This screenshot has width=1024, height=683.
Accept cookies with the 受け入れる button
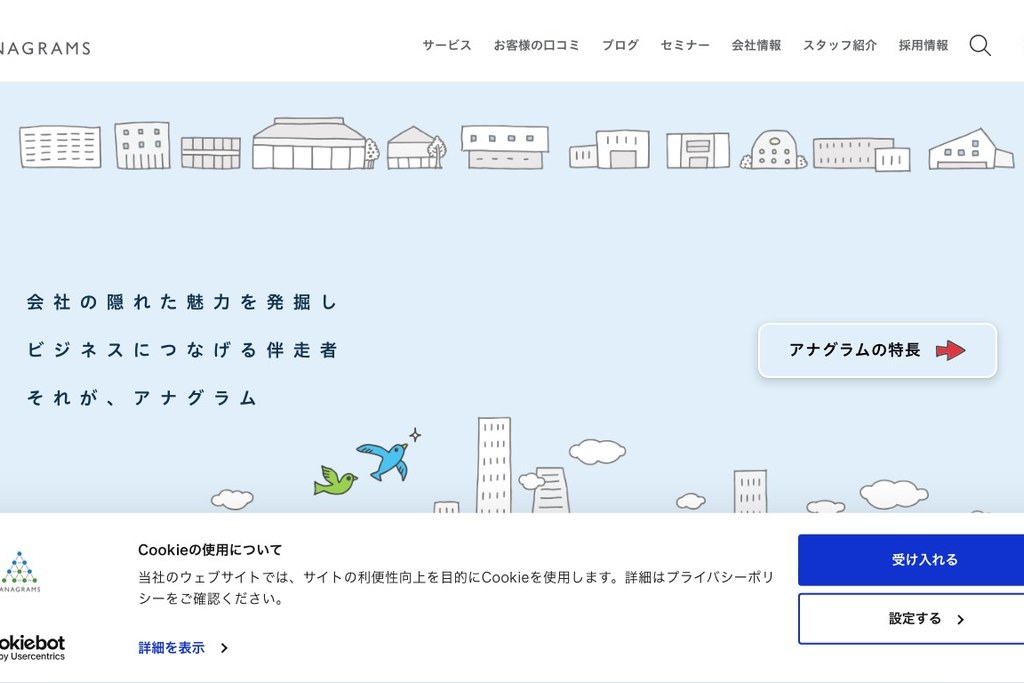click(922, 560)
